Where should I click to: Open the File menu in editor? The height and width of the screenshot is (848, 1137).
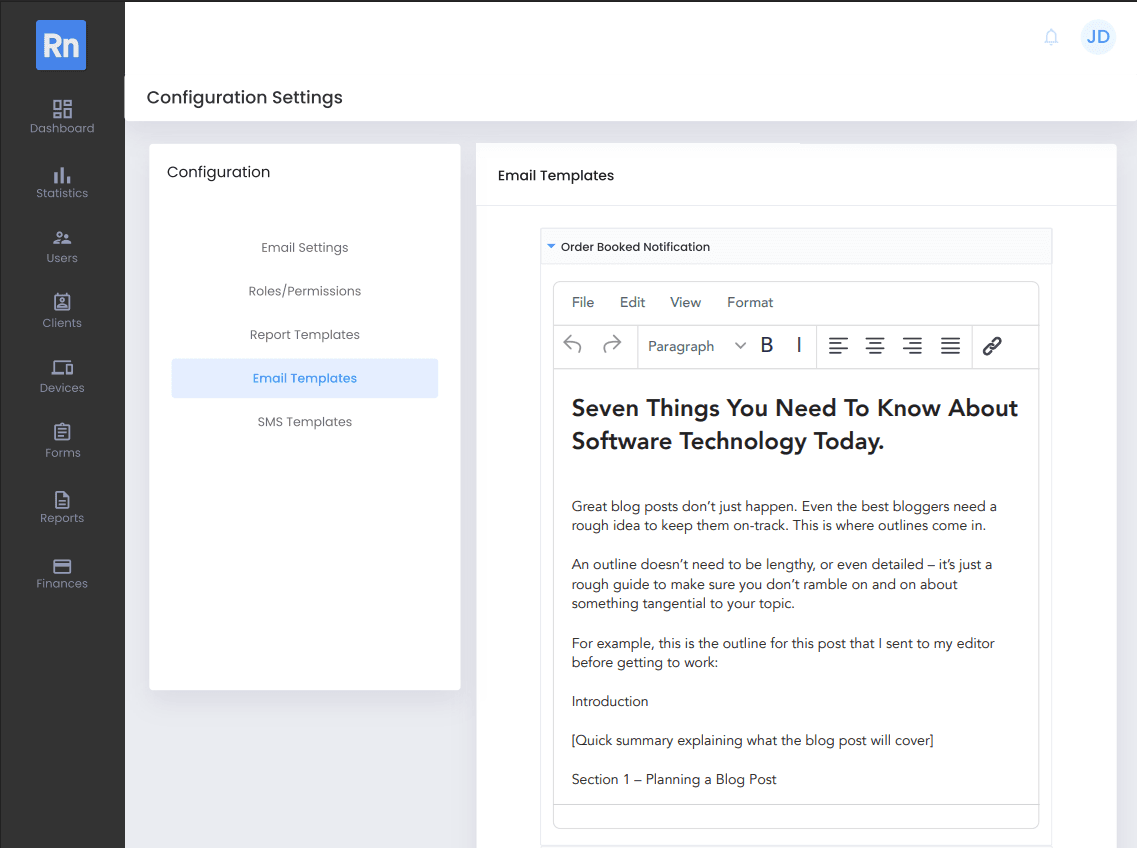tap(583, 302)
